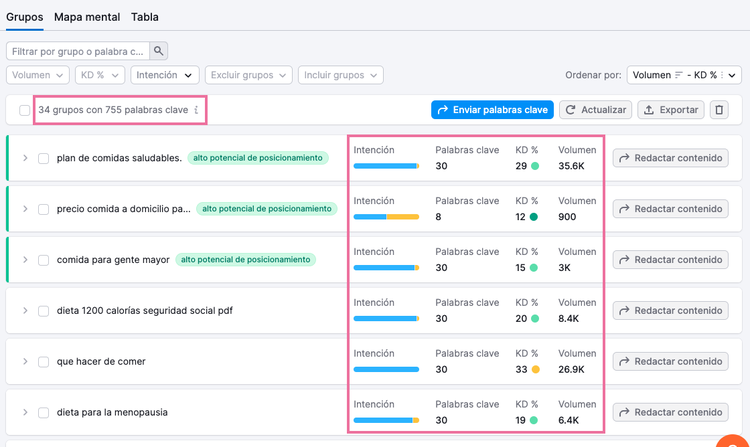Click alto potencial badge on precio comida a domicilio
Viewport: 750px width, 447px height.
click(x=267, y=209)
